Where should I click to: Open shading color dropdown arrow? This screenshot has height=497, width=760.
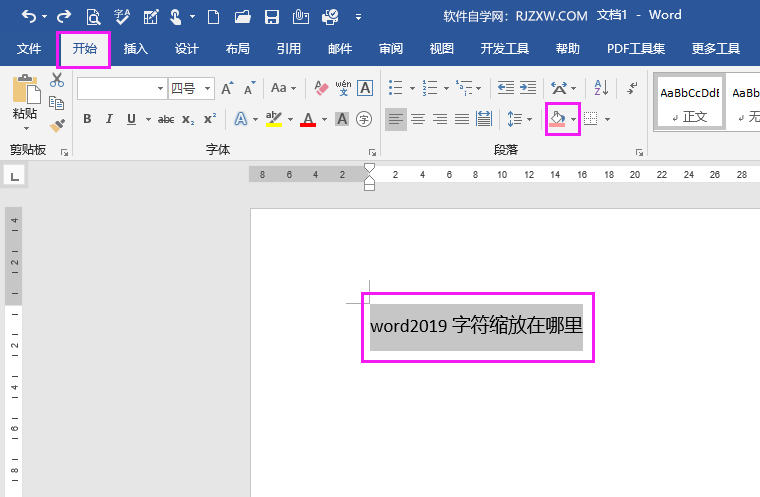tap(574, 119)
